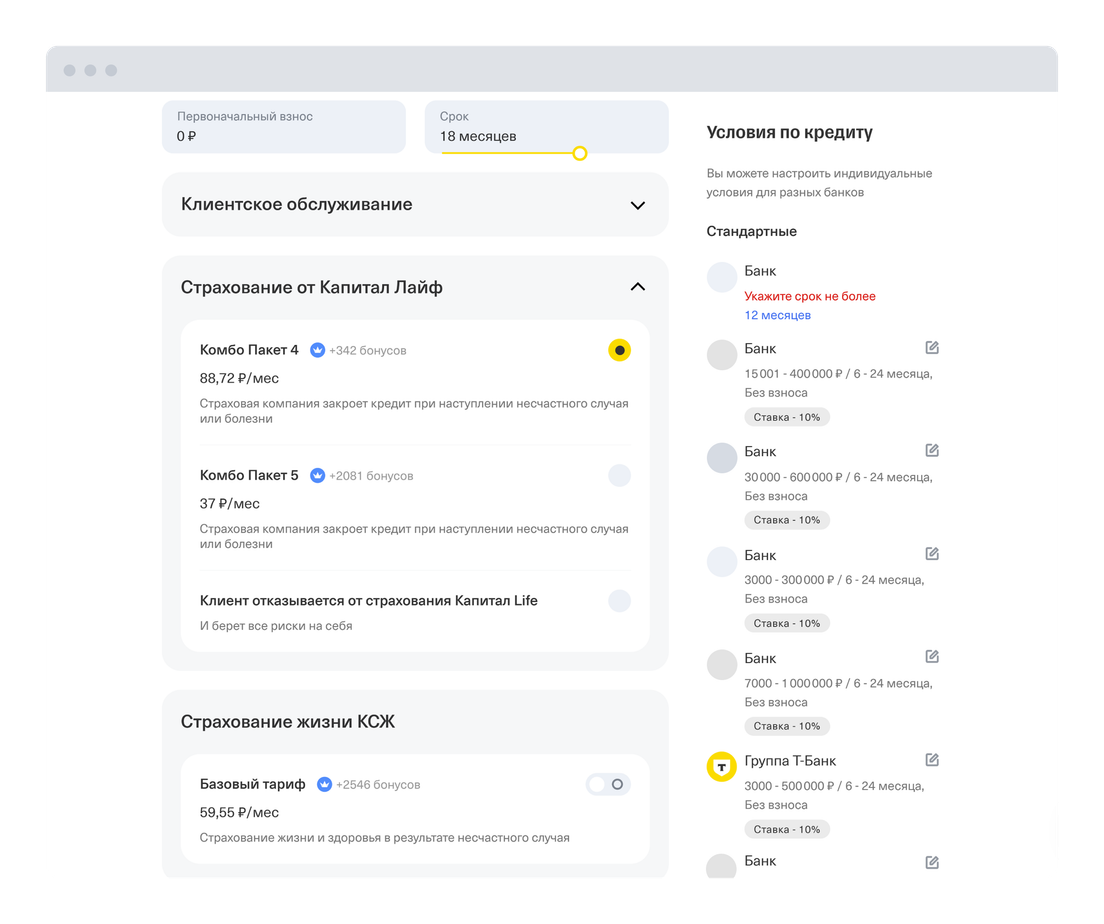Collapse the Страхование от Капитал Лайф section
This screenshot has height=924, width=1104.
pyautogui.click(x=638, y=287)
